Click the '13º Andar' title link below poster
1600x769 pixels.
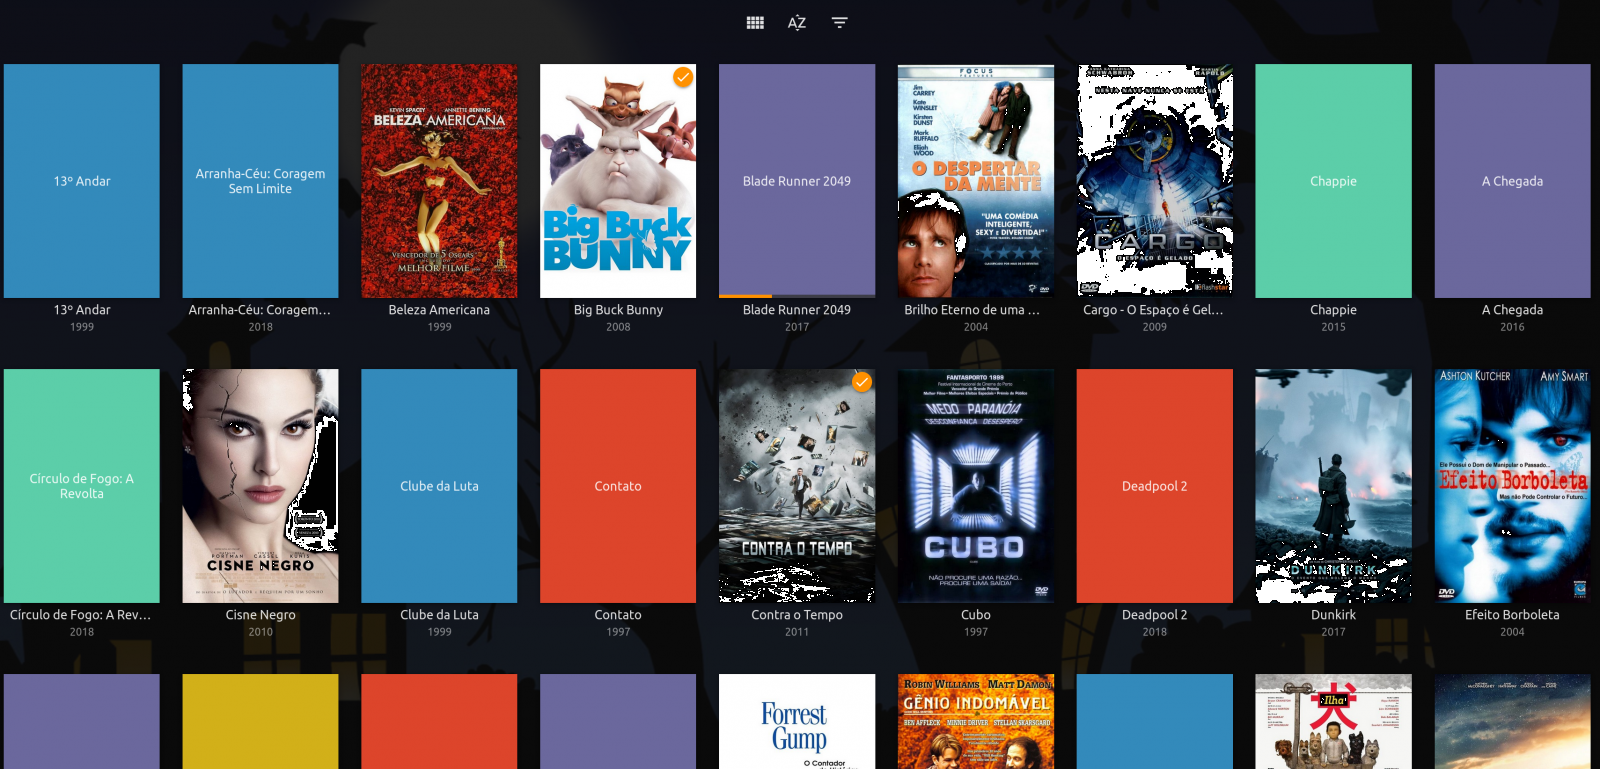coord(82,310)
